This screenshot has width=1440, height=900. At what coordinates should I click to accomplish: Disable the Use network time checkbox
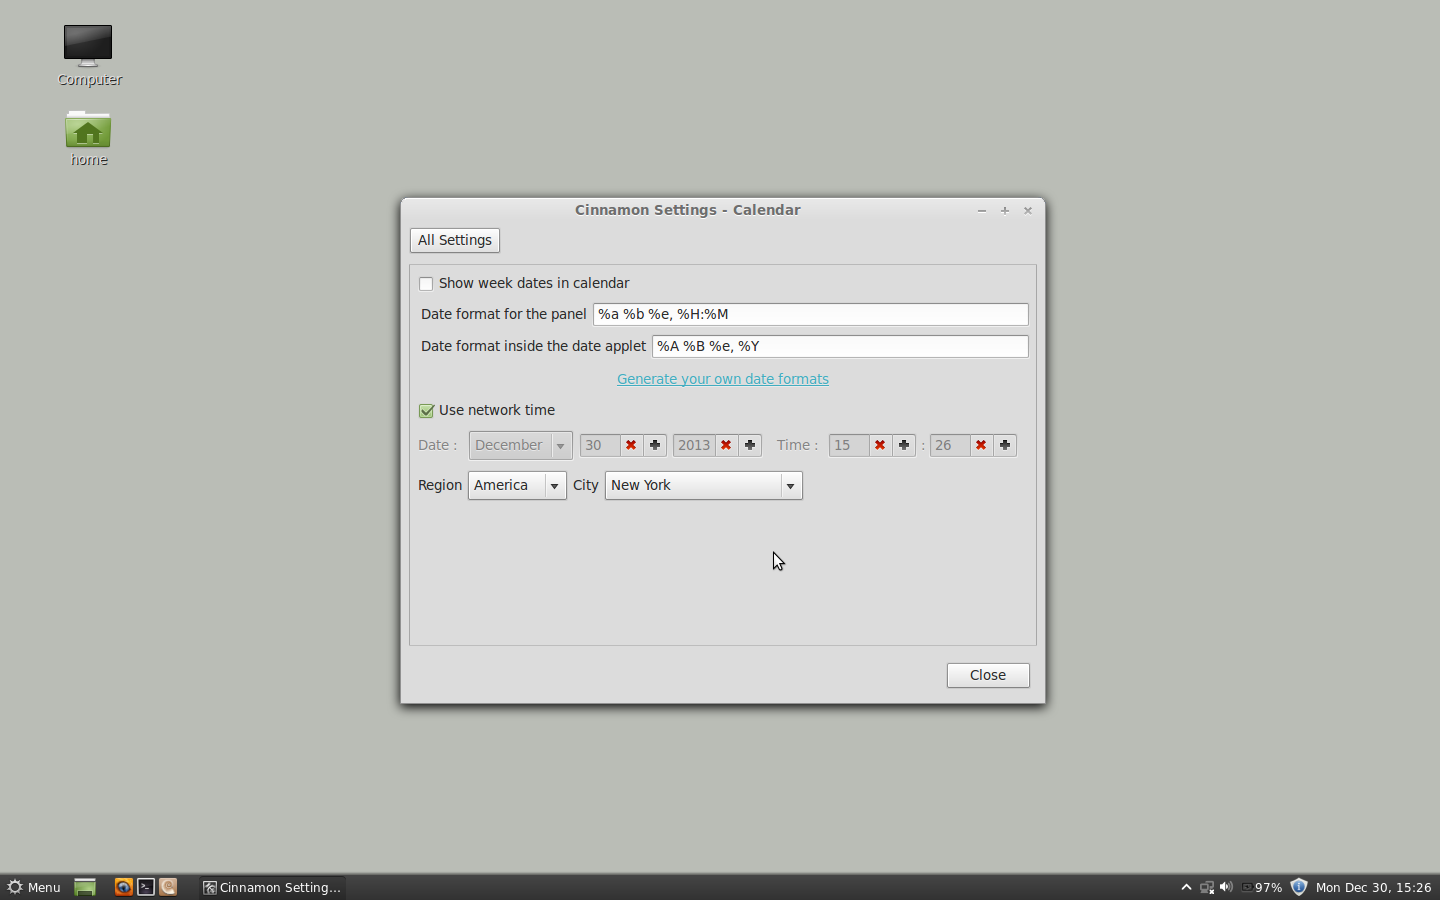426,411
